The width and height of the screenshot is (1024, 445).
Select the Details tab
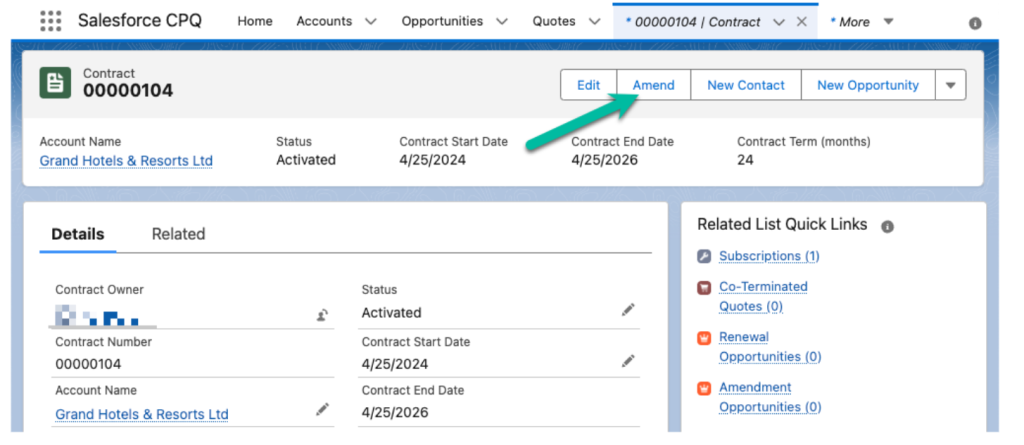pyautogui.click(x=78, y=234)
